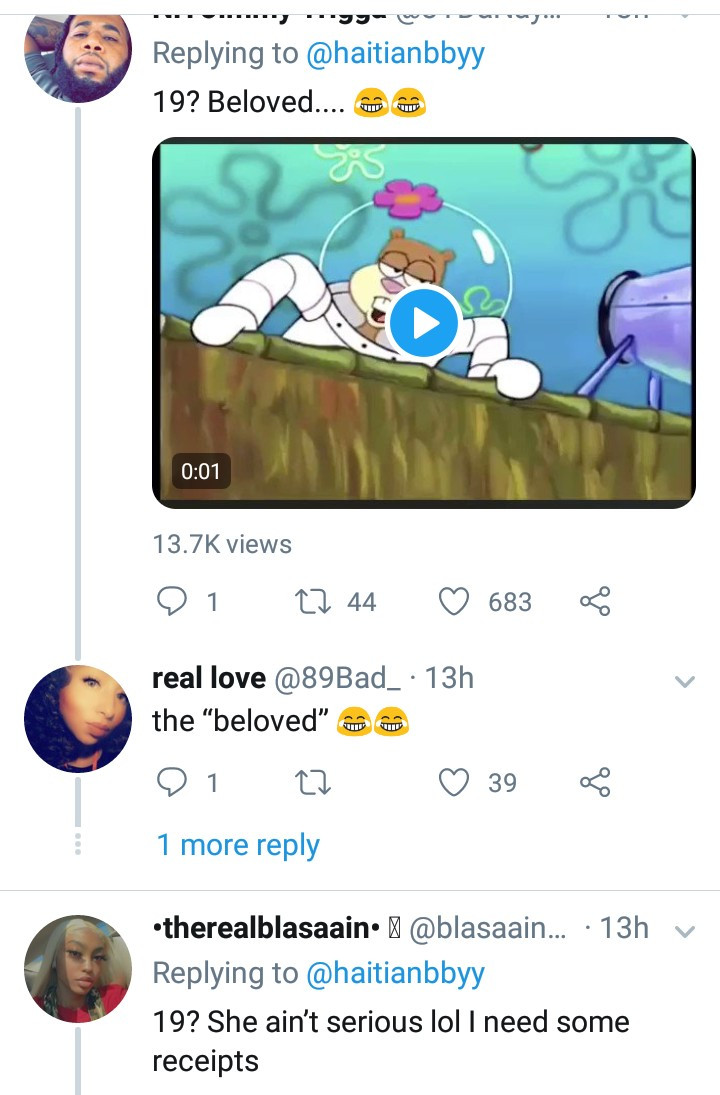Screen dimensions: 720x1095
Task: Expand the '1 more reply' thread
Action: 238,845
